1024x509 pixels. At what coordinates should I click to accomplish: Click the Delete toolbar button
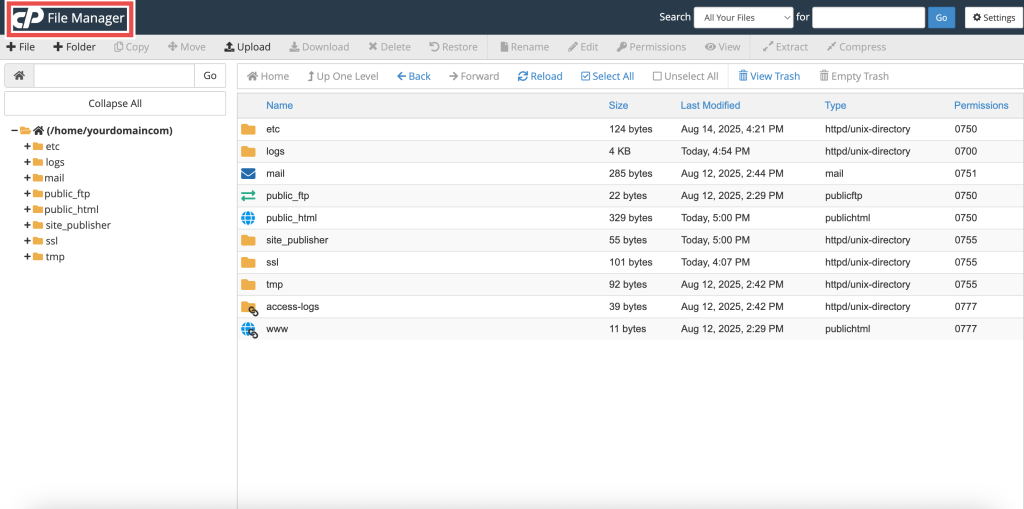click(389, 47)
